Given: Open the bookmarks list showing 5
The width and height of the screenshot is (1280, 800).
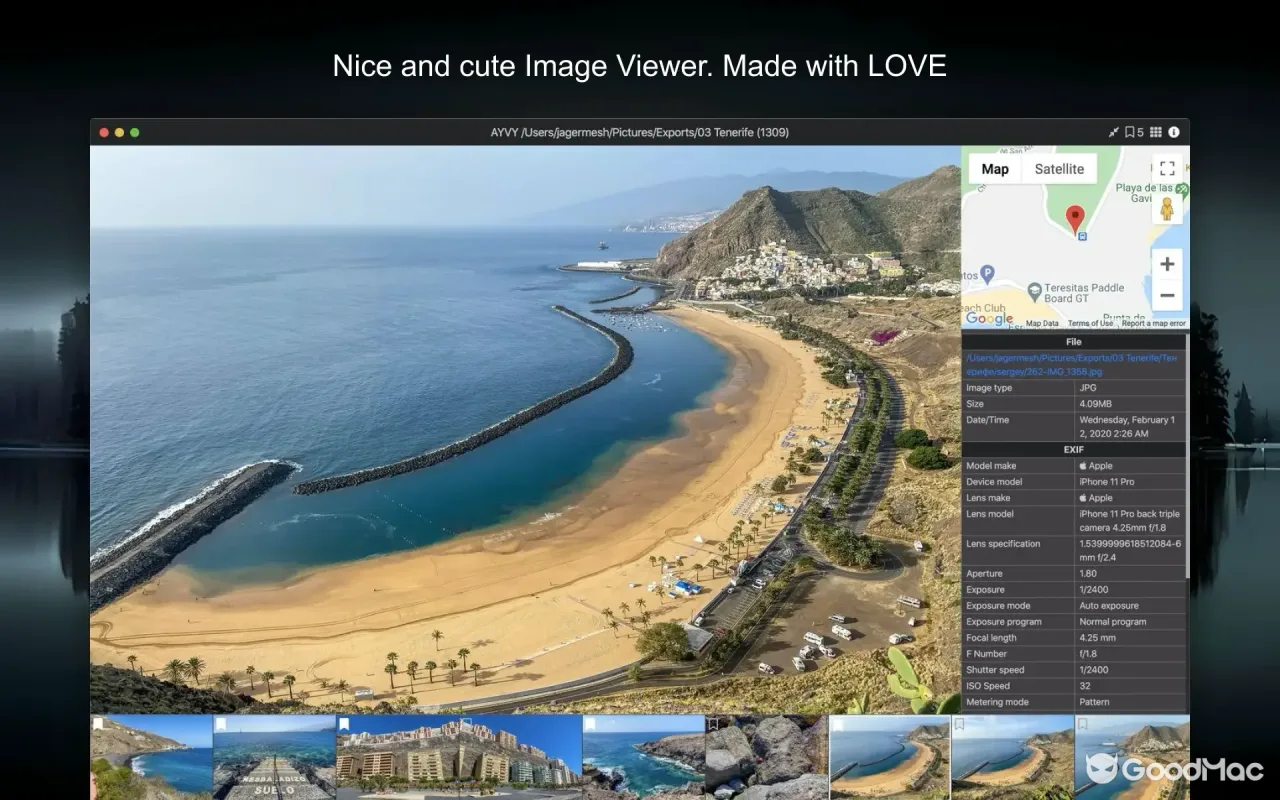Looking at the screenshot, I should [x=1134, y=132].
